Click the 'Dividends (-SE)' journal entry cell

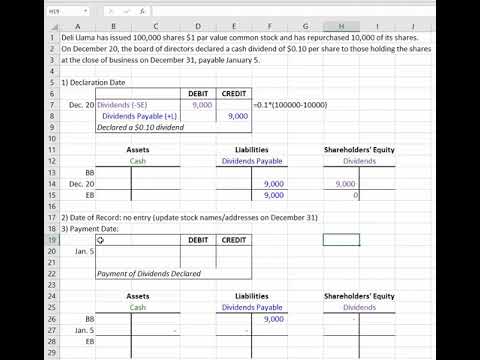pos(122,105)
